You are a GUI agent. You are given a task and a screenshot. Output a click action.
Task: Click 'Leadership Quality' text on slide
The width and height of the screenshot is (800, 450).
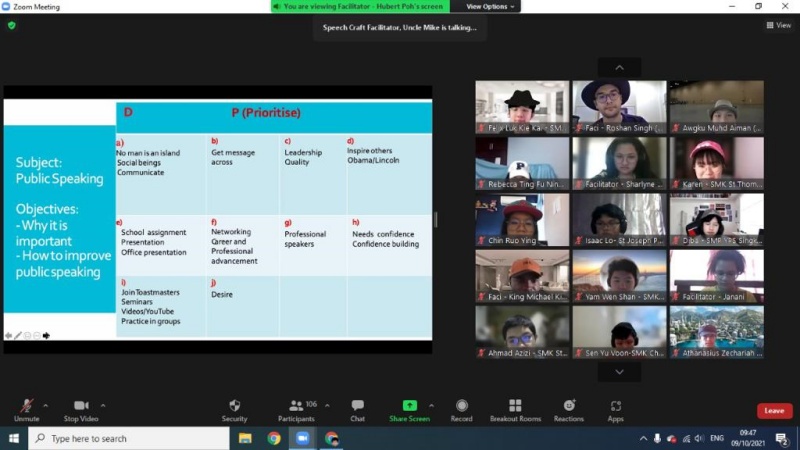pyautogui.click(x=303, y=157)
